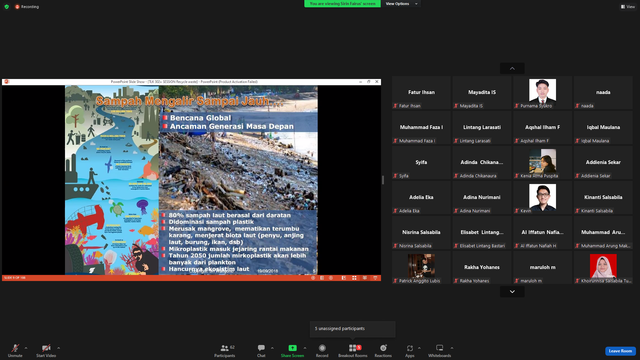Show next participants with down chevron
Viewport: 640px width, 360px height.
click(x=512, y=291)
